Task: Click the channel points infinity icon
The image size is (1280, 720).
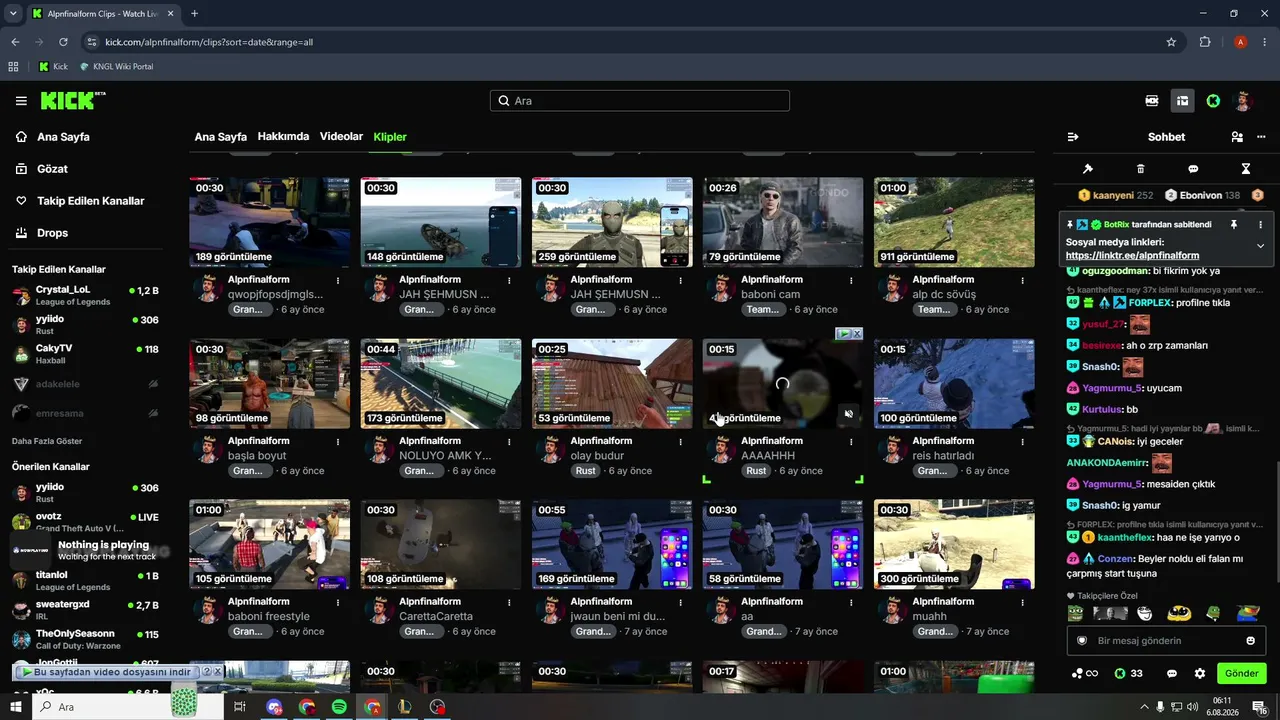Action: coord(1085,674)
